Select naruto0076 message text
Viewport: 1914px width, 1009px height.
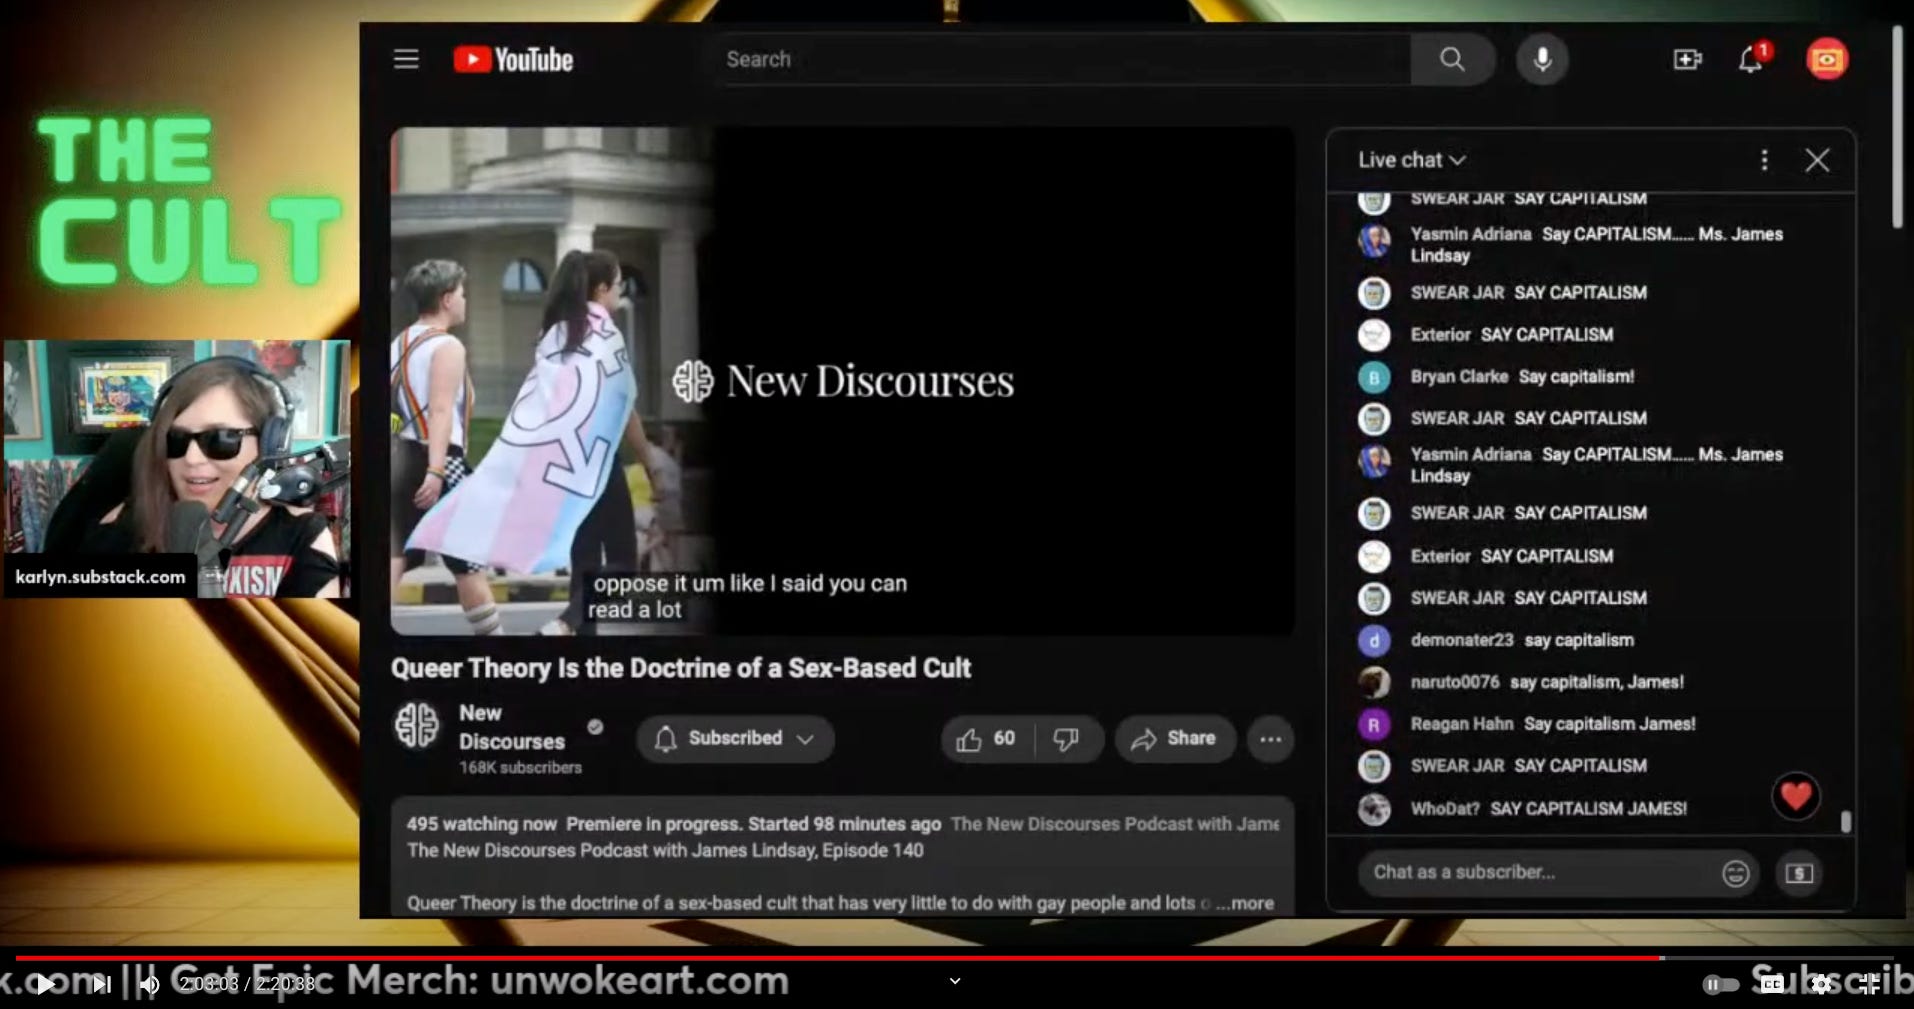1597,682
